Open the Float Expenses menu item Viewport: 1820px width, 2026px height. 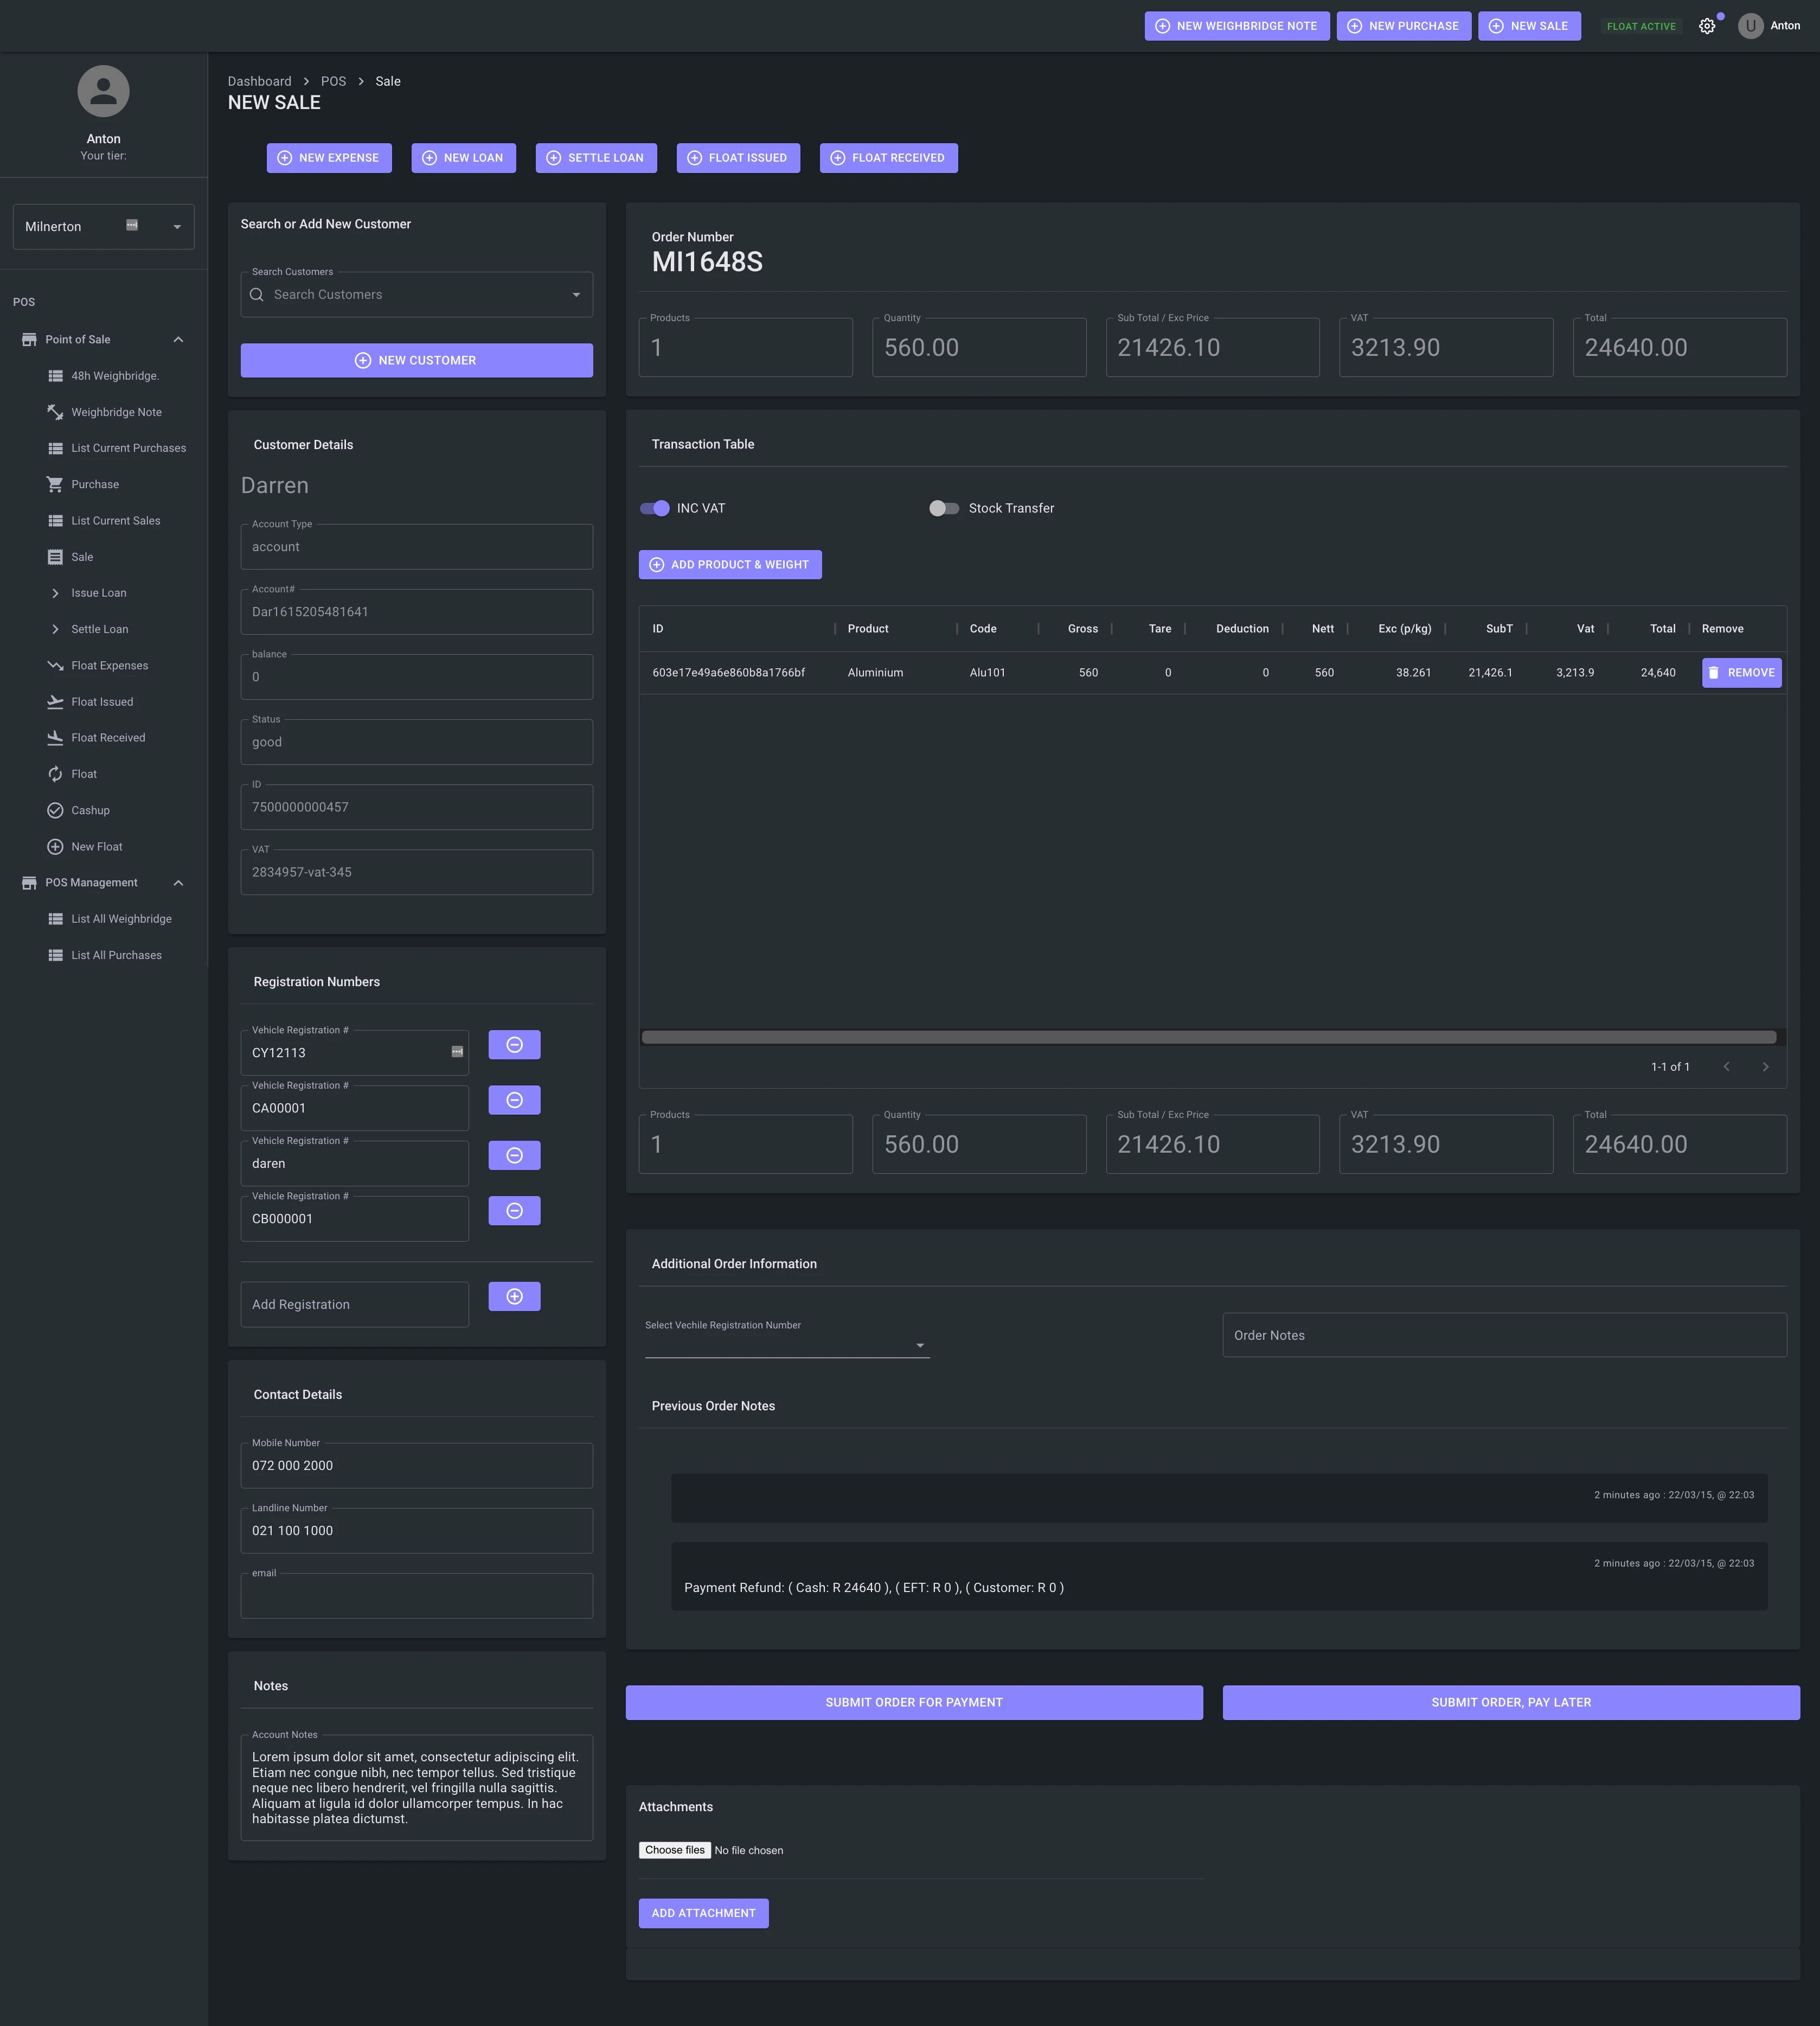click(x=109, y=666)
